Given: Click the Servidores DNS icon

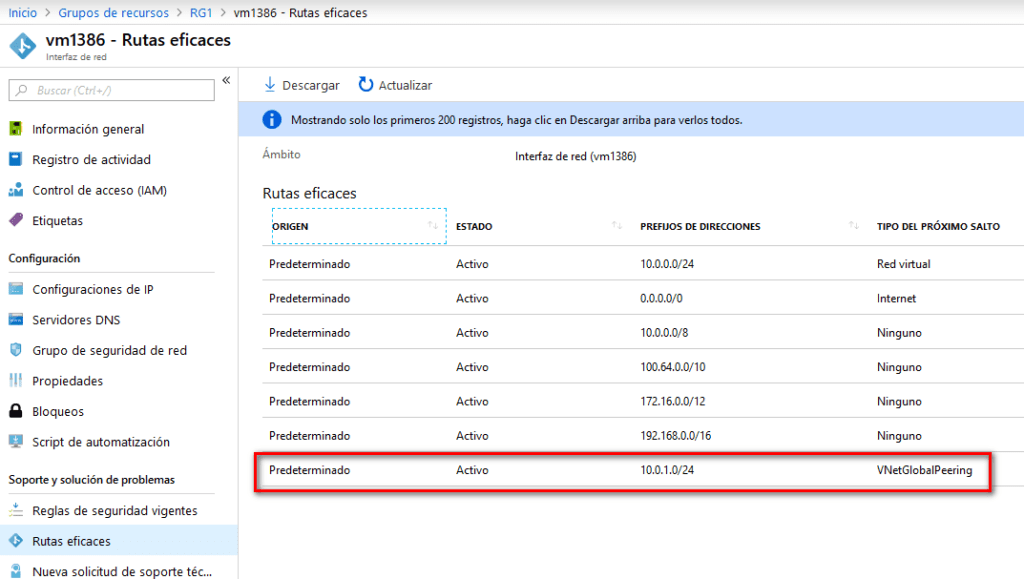Looking at the screenshot, I should tap(16, 319).
